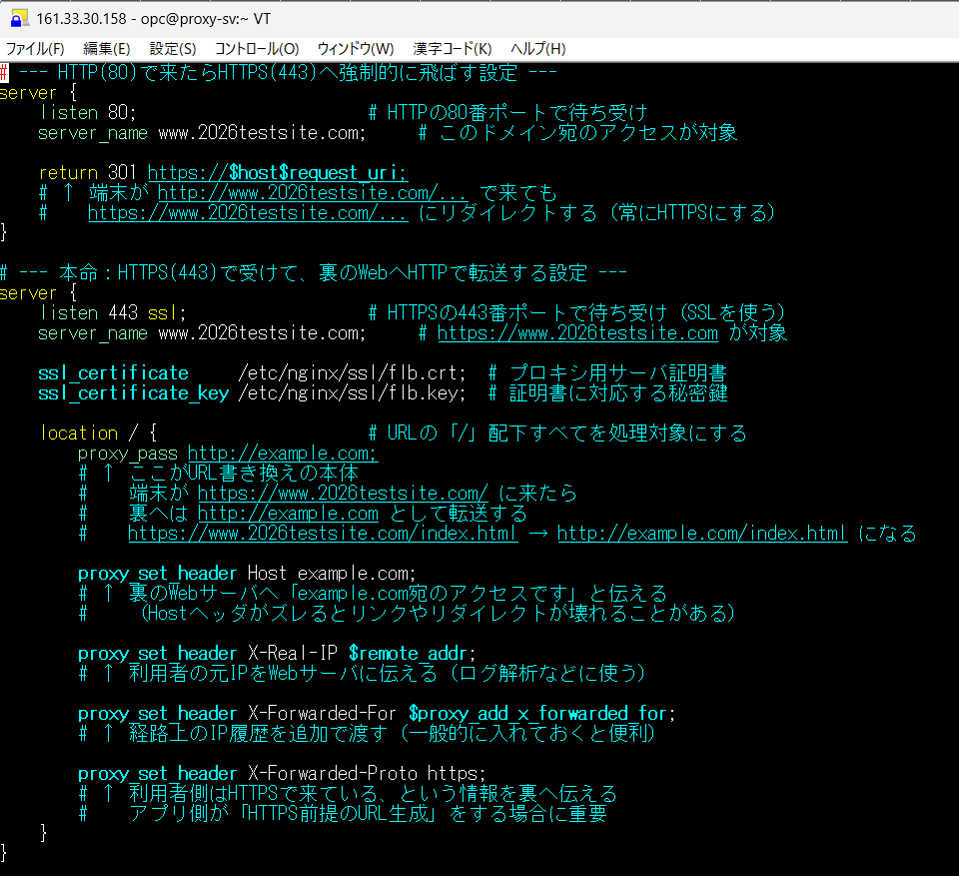
Task: Click the https://$host$request_uri link after return 301
Action: (277, 173)
